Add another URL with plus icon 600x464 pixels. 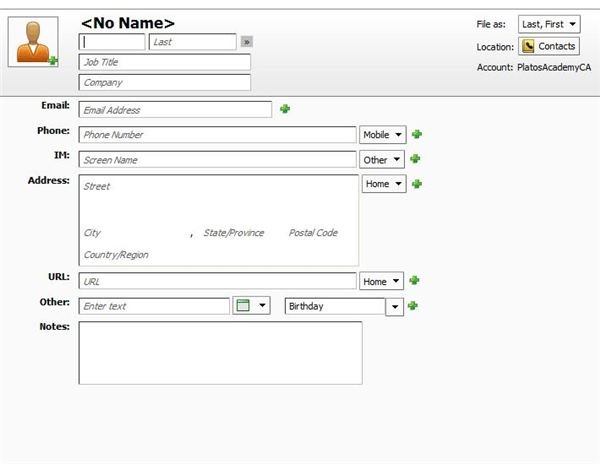pos(414,280)
